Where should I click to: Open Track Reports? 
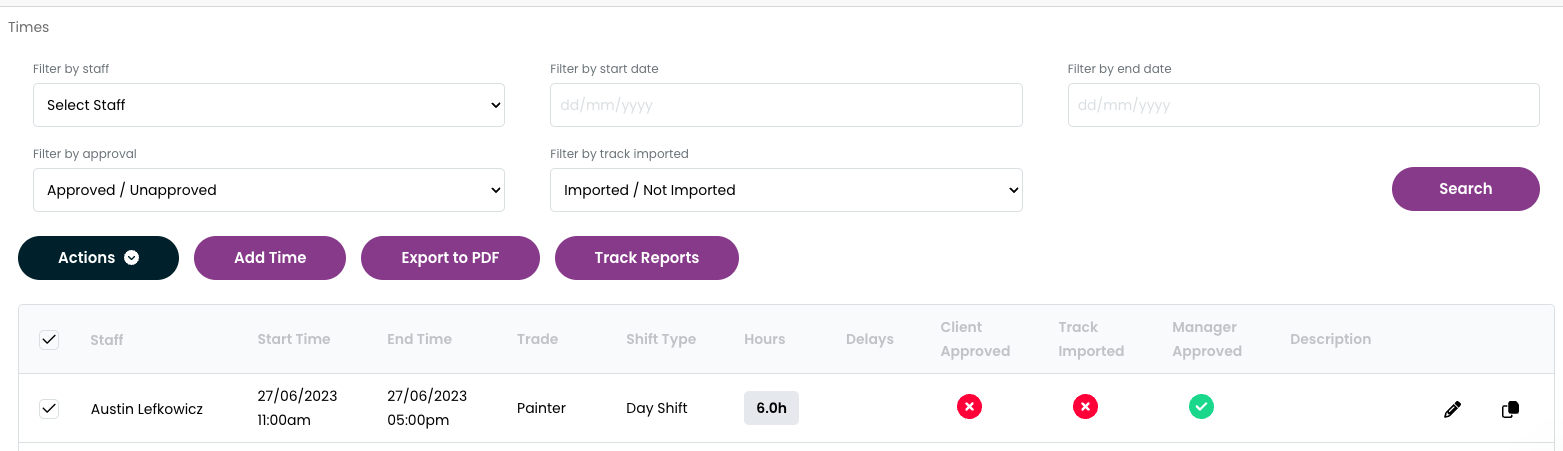[x=646, y=258]
